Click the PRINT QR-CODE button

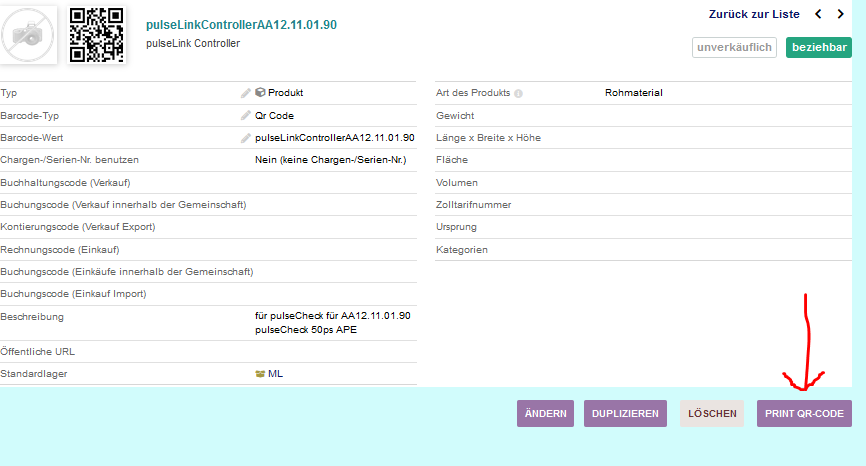pos(804,414)
